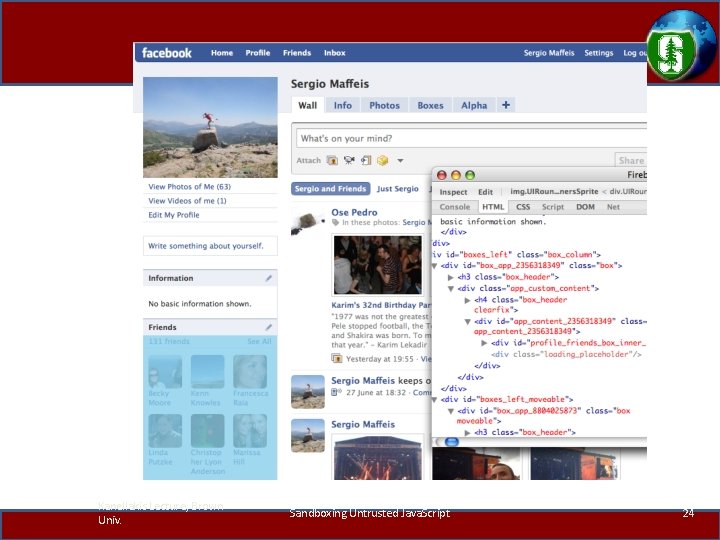This screenshot has width=720, height=540.
Task: Click the Firebug window zoom green button
Action: point(470,175)
